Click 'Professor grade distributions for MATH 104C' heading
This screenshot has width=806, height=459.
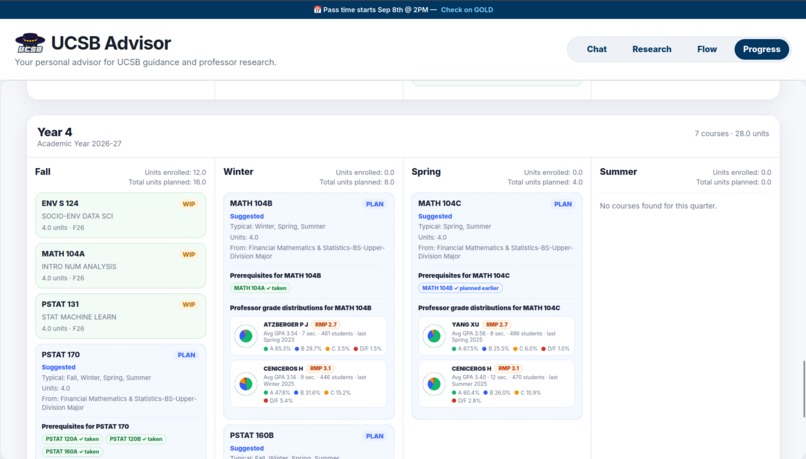click(x=489, y=308)
